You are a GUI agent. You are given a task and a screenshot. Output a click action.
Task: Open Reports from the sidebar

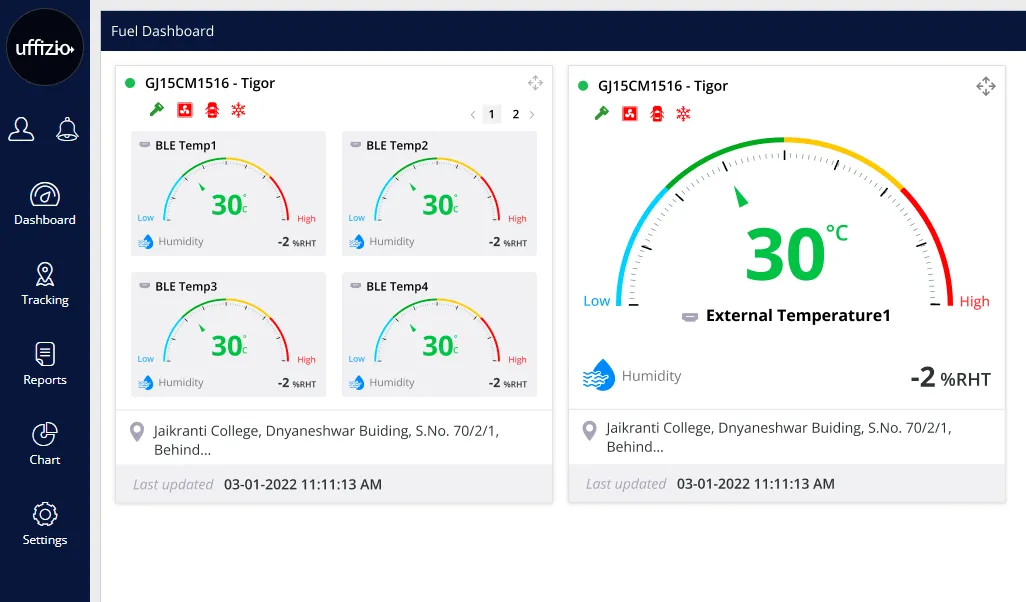pos(44,353)
